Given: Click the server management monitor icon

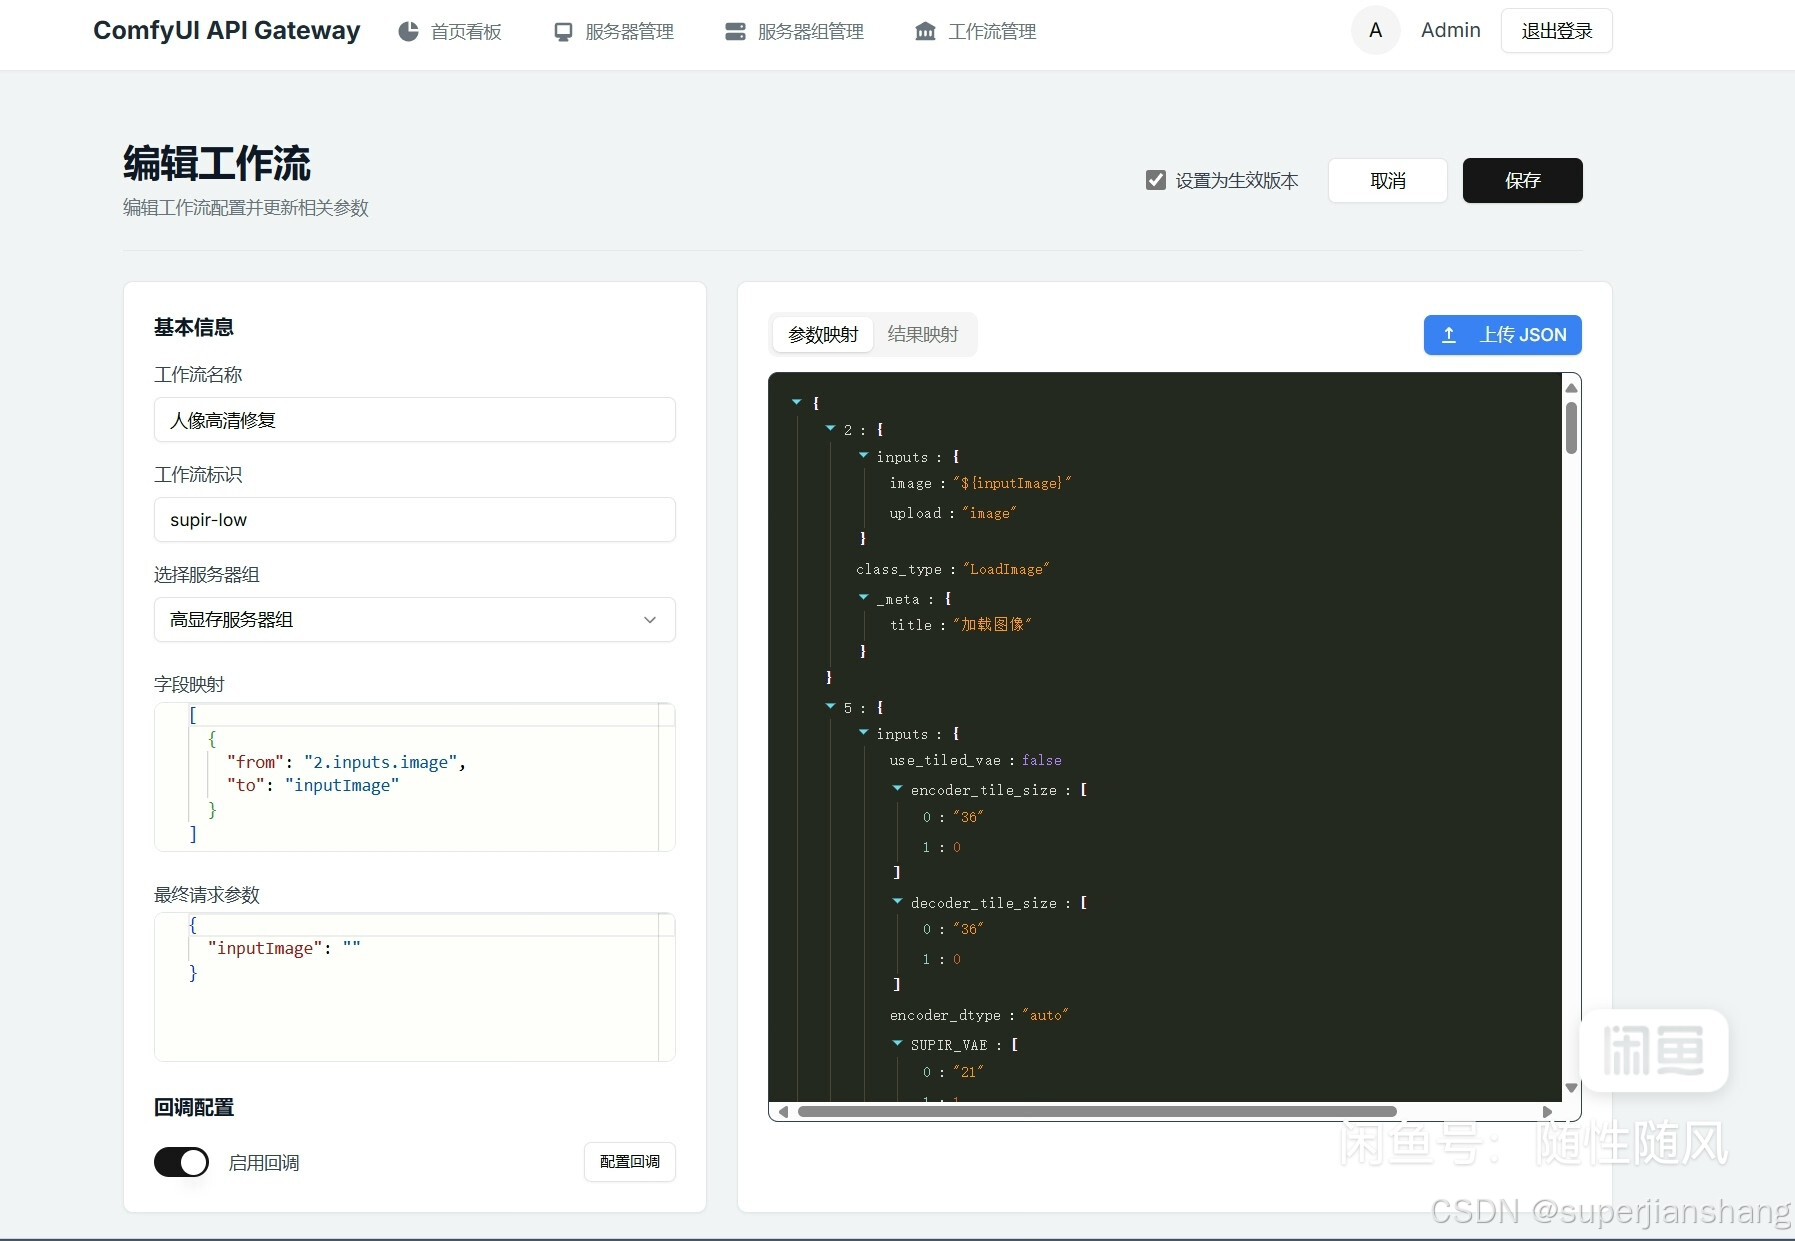Looking at the screenshot, I should 564,32.
